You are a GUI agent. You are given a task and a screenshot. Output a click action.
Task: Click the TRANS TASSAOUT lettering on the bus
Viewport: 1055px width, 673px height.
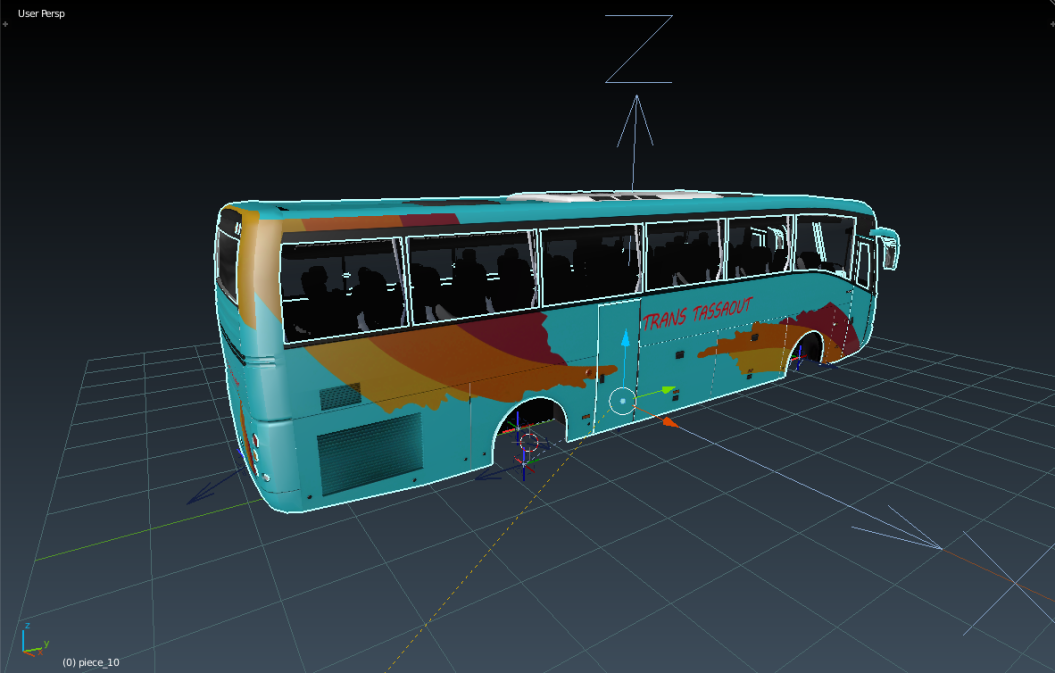[697, 314]
